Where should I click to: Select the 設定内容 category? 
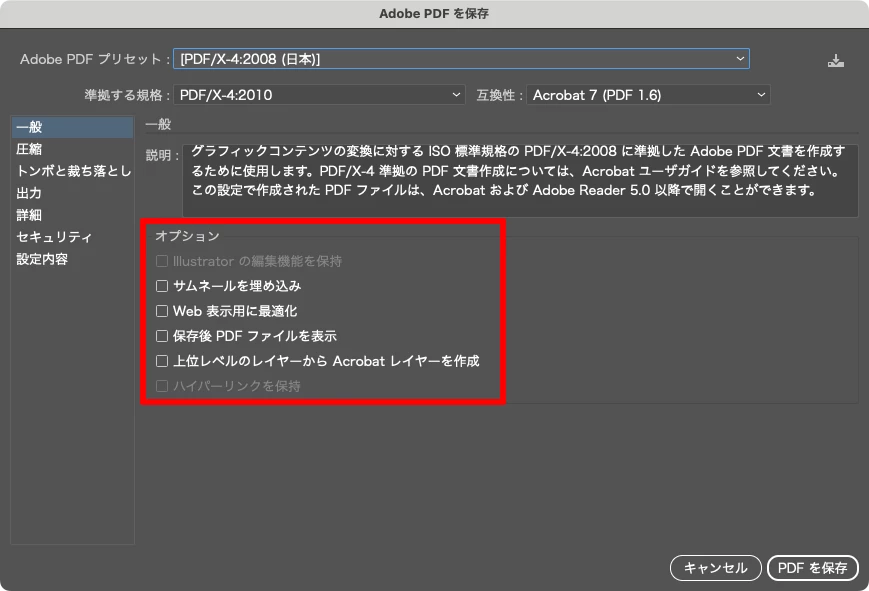coord(72,259)
